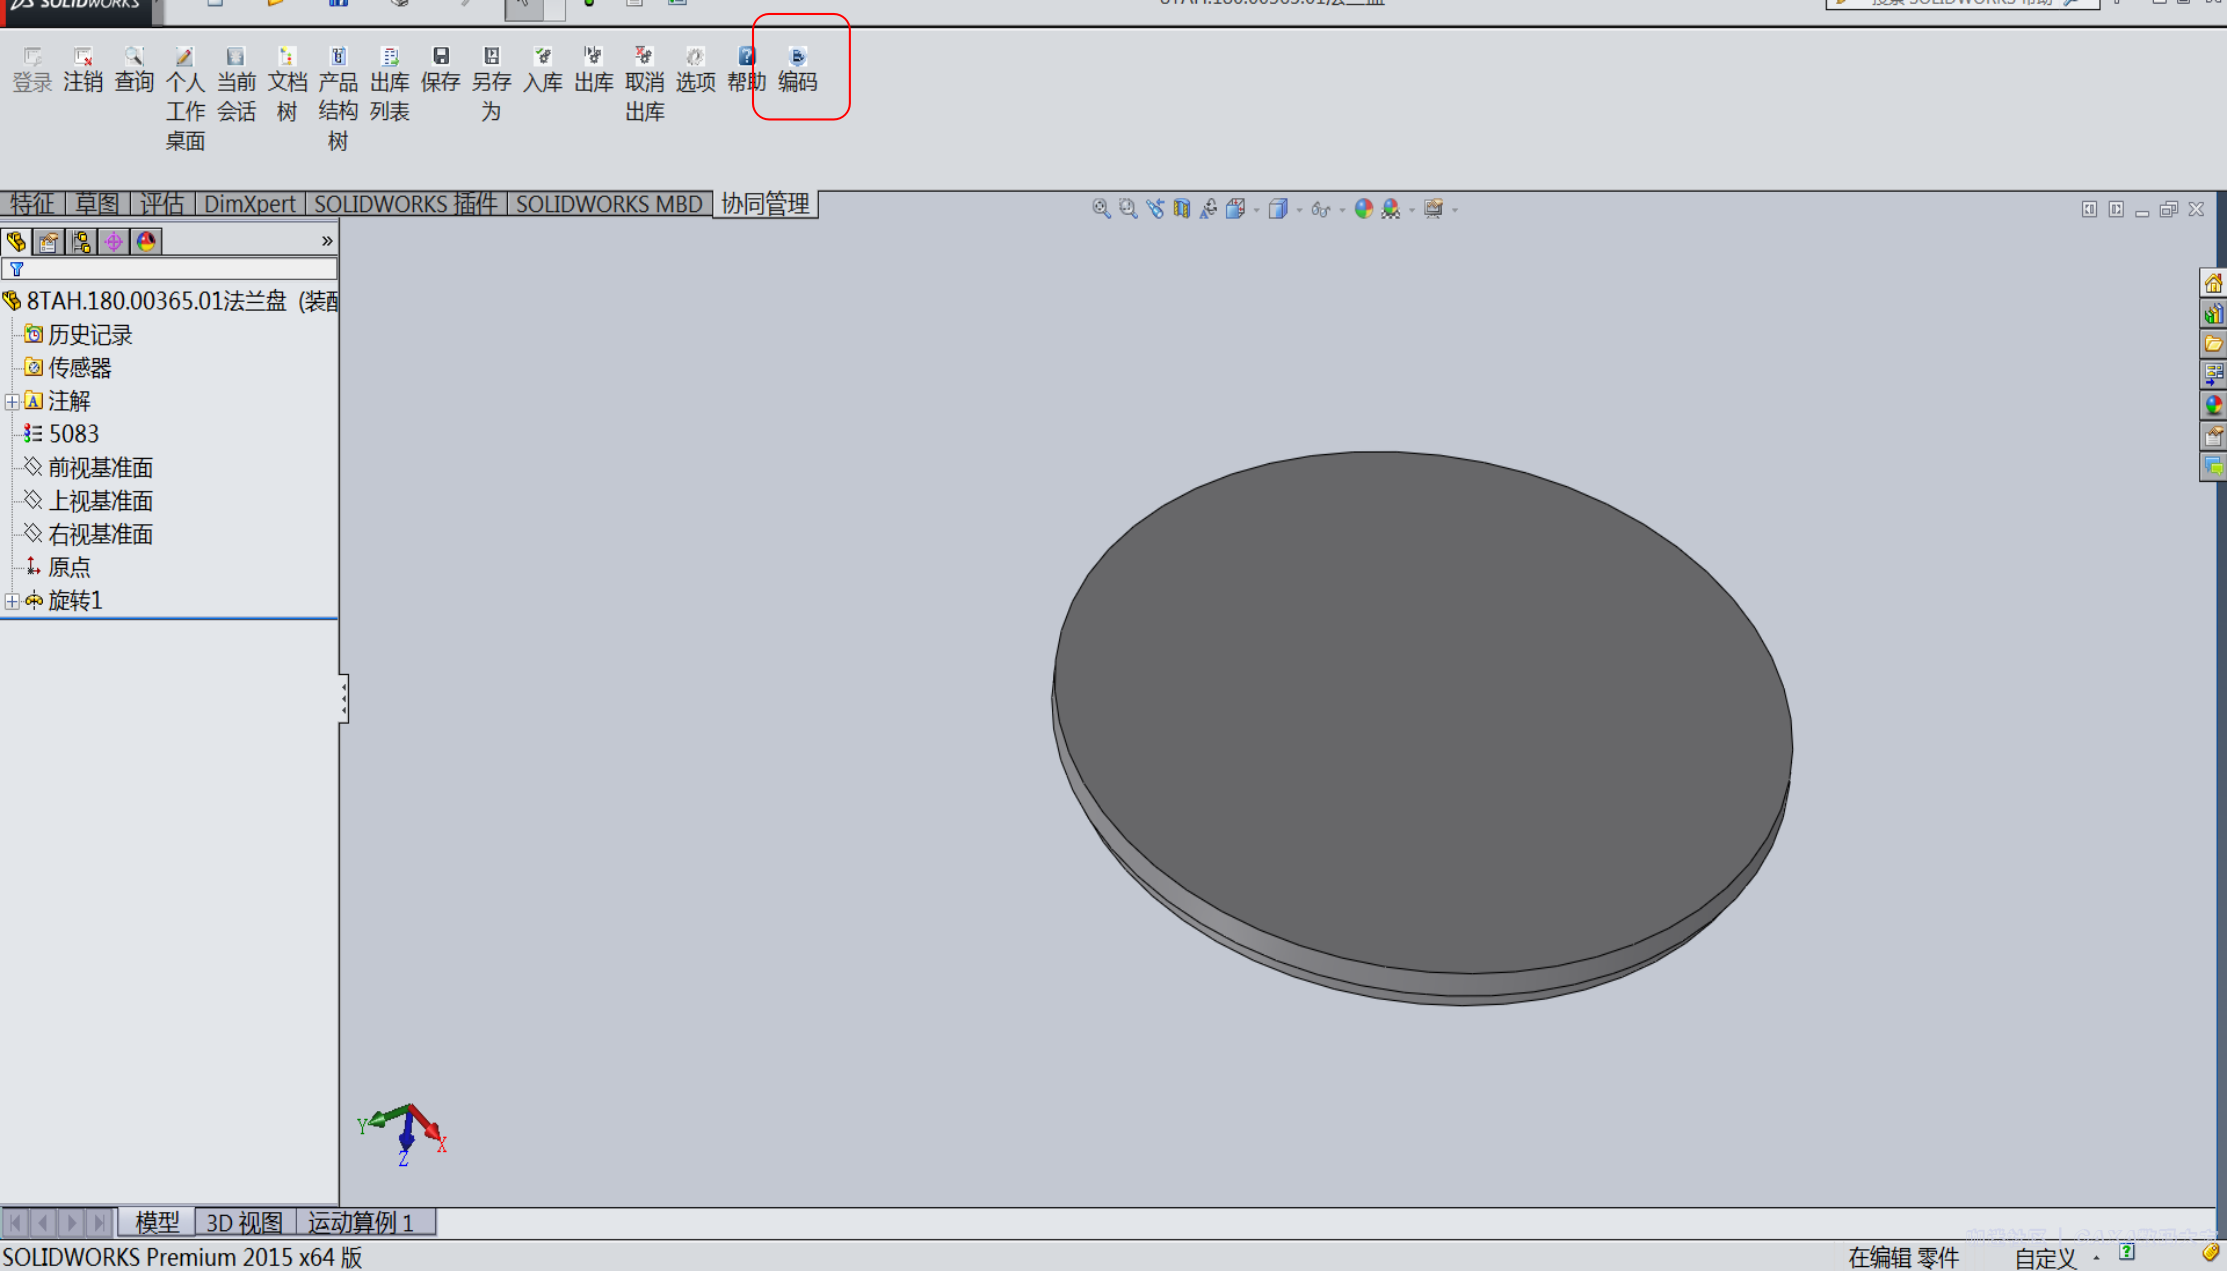Click the feature tree filter field
Viewport: 2228px width, 1271px height.
[x=169, y=269]
